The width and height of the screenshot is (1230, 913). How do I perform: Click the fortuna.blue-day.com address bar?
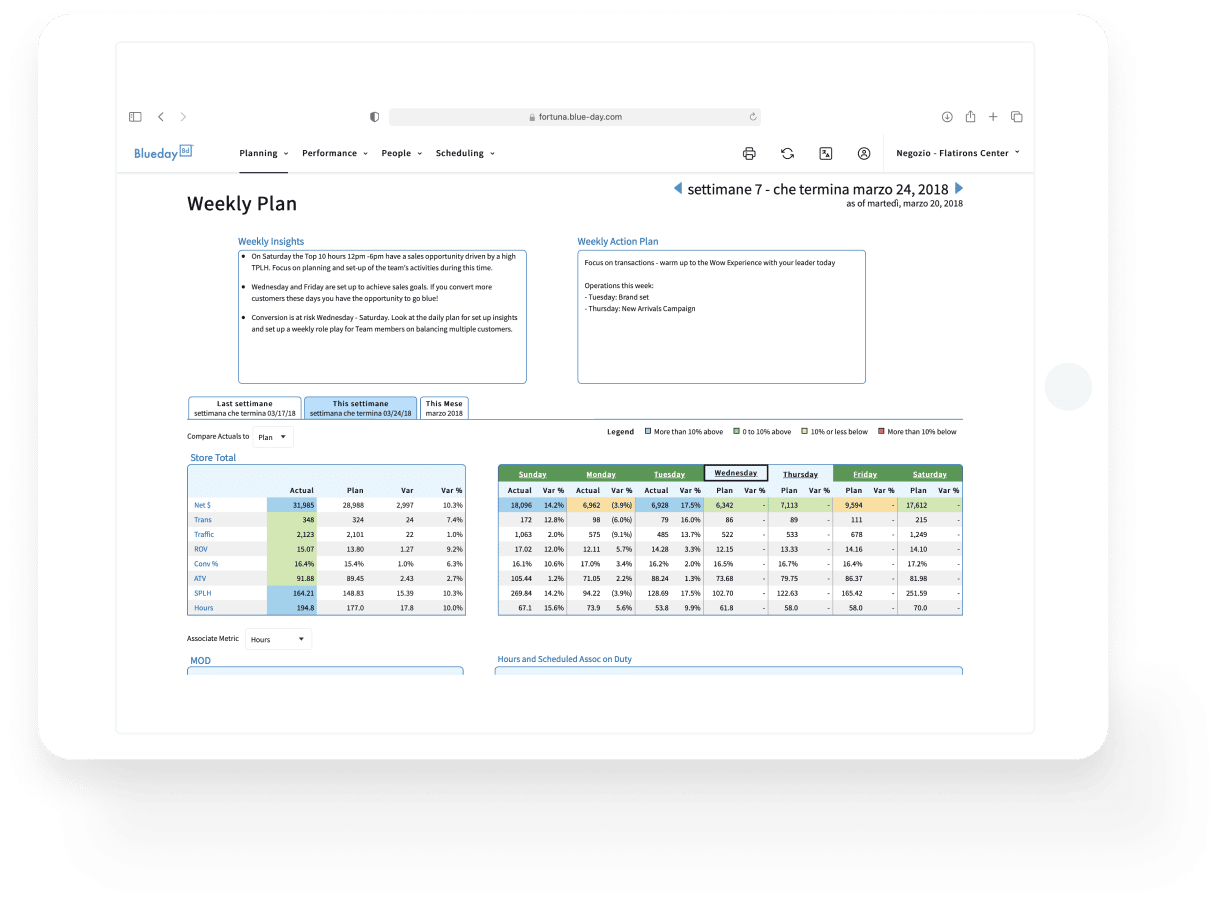coord(575,117)
